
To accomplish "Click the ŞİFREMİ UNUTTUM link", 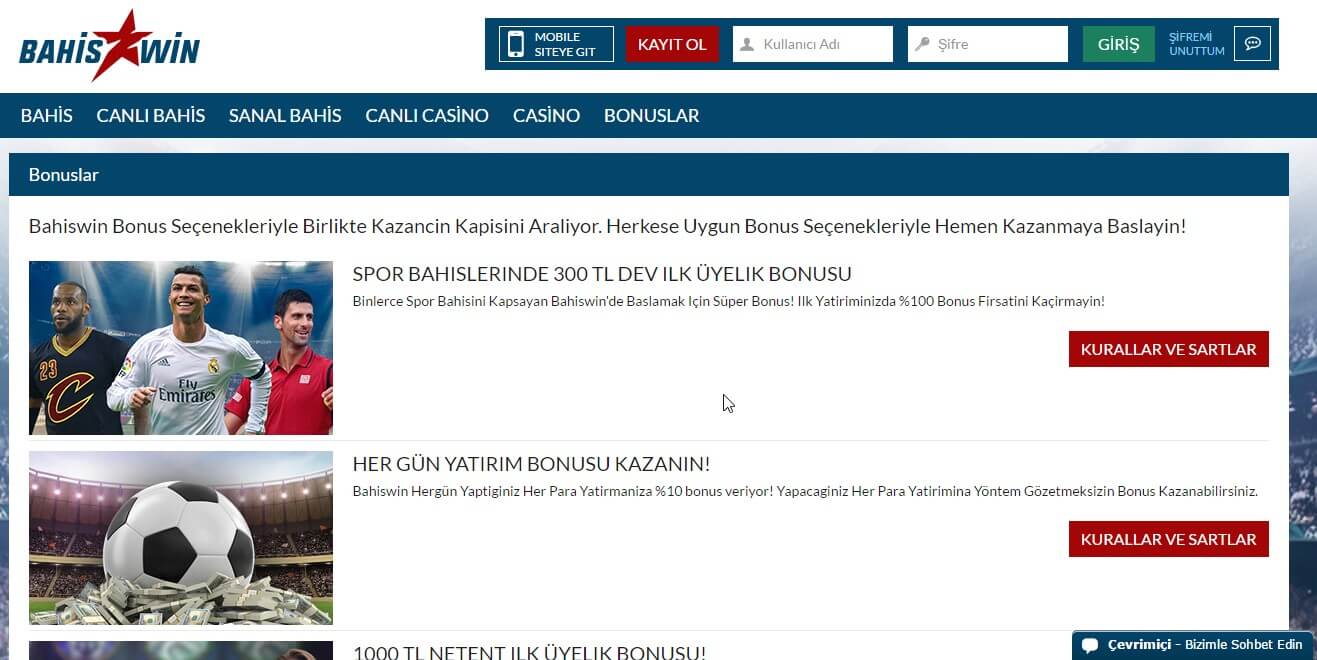I will point(1196,43).
